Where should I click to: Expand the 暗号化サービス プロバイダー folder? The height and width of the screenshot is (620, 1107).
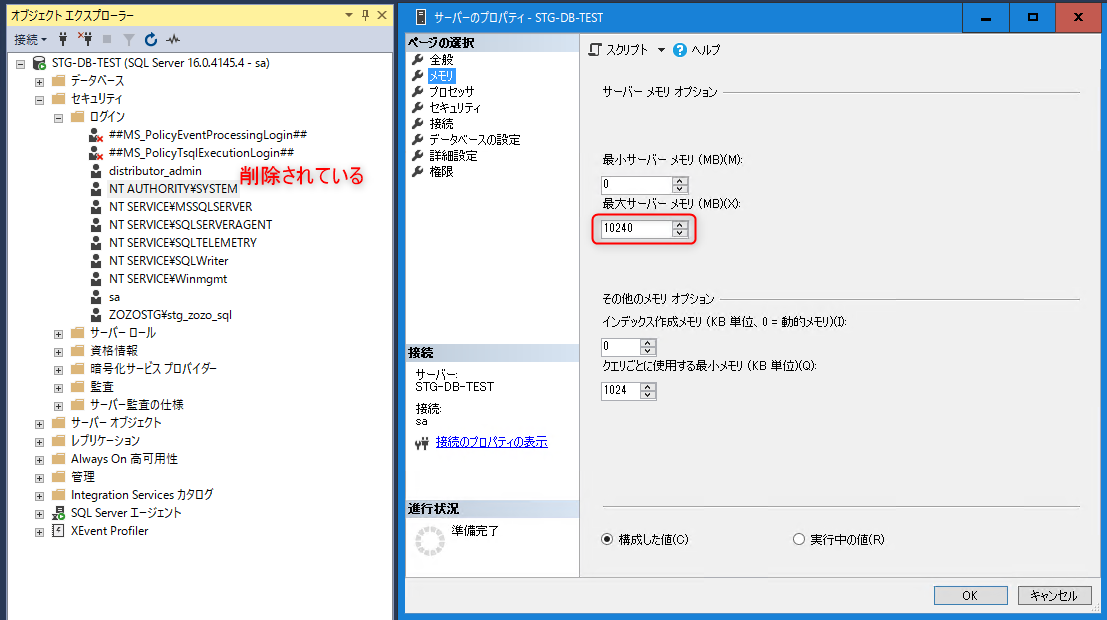click(59, 370)
